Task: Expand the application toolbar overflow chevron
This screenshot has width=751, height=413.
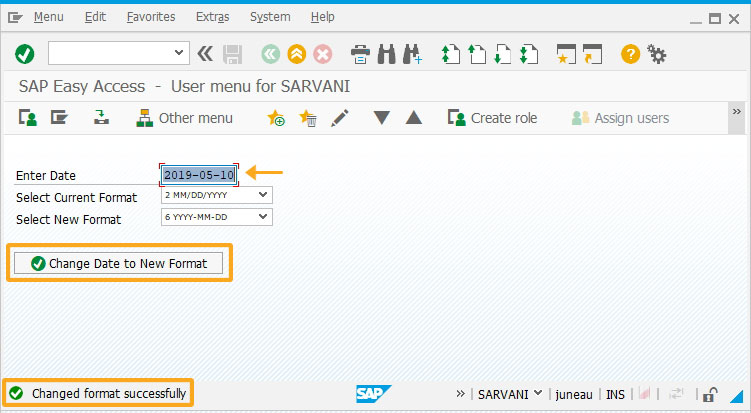Action: [737, 112]
